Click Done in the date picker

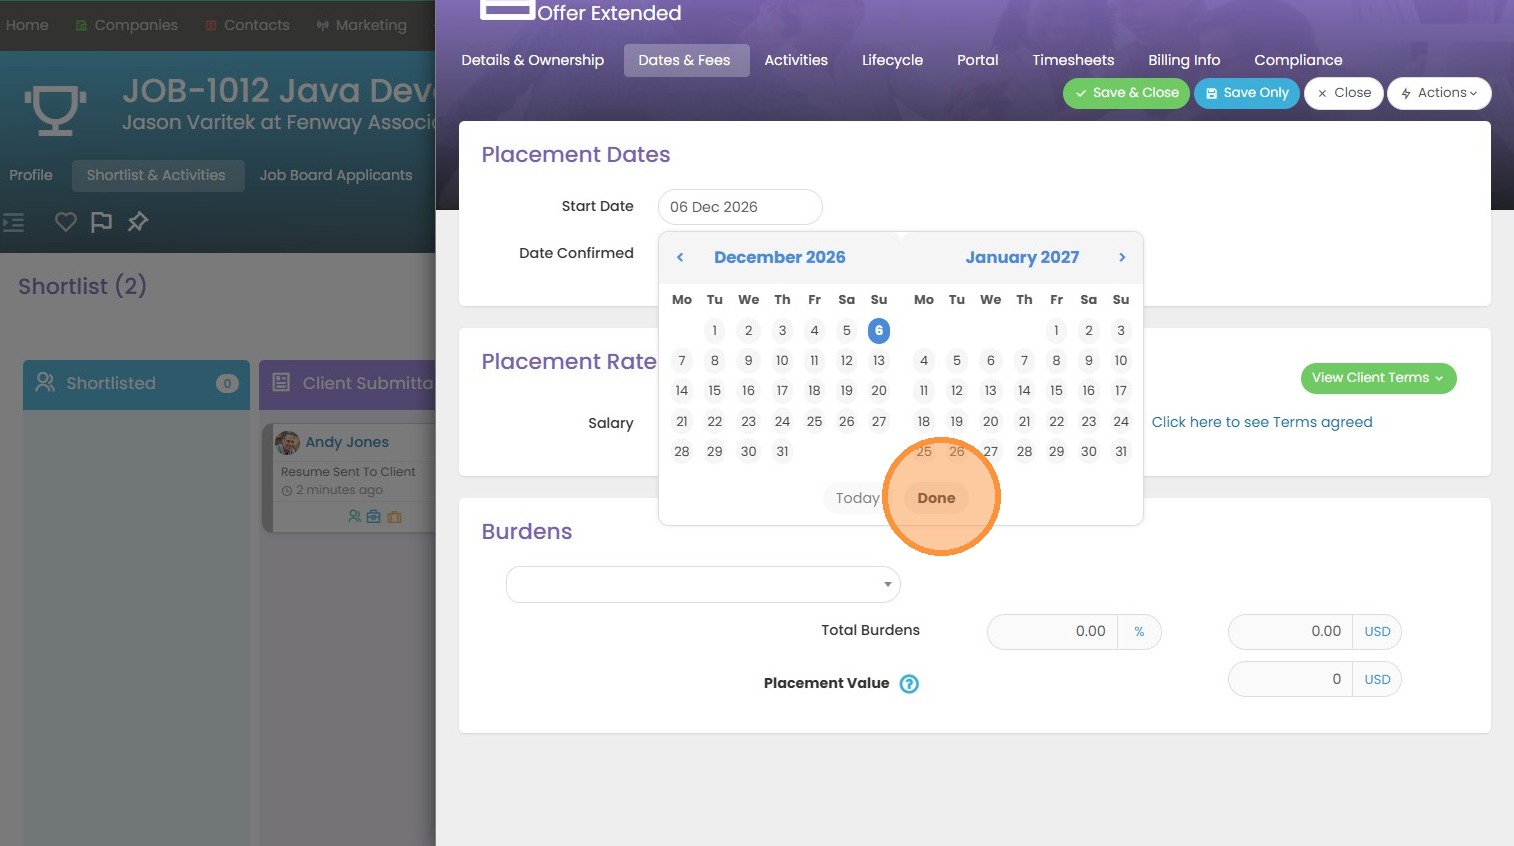pos(936,498)
